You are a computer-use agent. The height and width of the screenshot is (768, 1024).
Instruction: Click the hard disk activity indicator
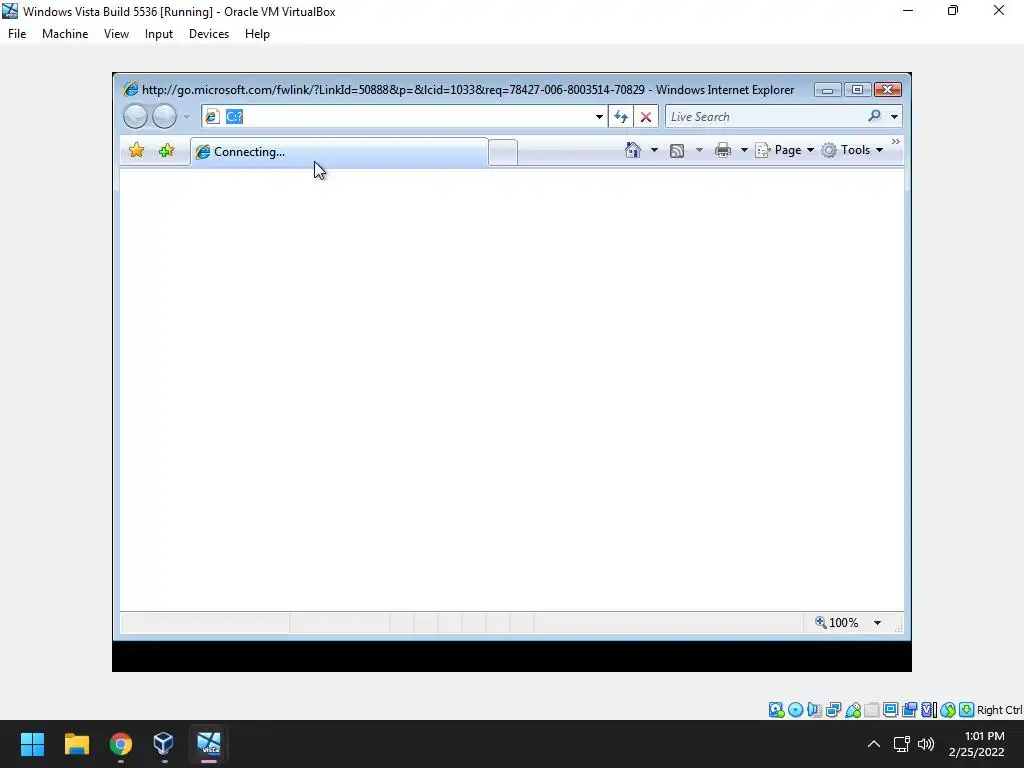[x=776, y=710]
